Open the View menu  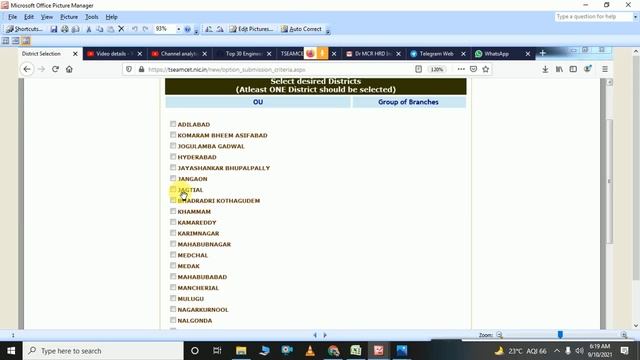point(47,17)
